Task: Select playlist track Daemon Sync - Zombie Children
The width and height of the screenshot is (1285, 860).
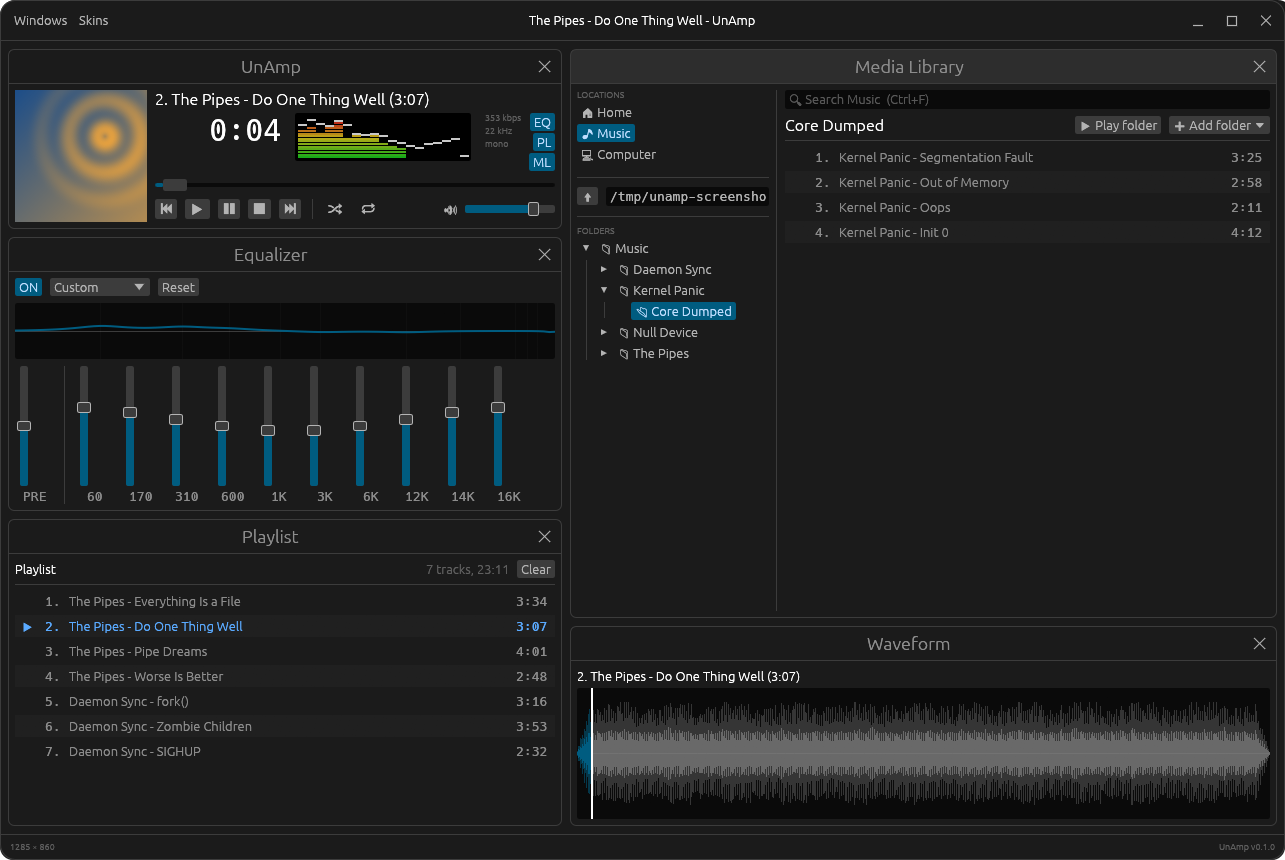Action: pos(285,726)
